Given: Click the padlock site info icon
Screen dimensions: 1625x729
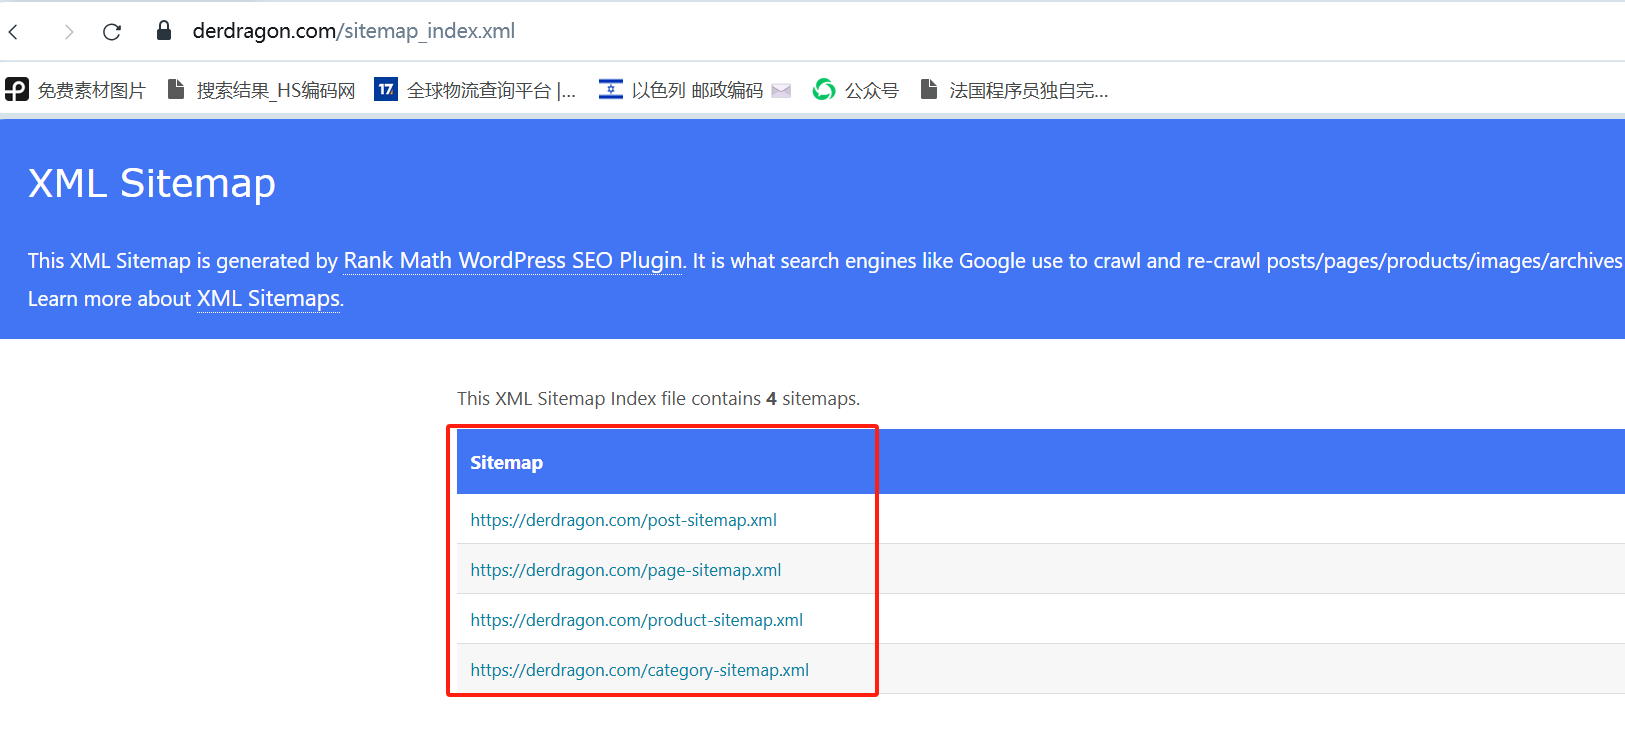Looking at the screenshot, I should tap(164, 31).
